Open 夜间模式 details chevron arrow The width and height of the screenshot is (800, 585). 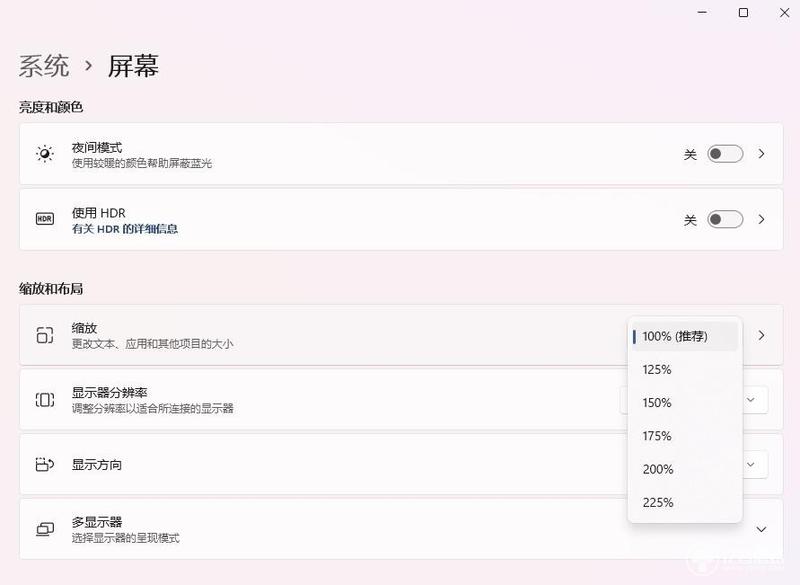point(761,154)
